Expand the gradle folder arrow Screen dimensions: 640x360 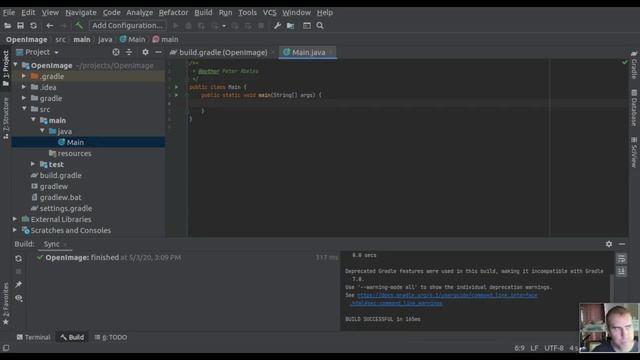coord(24,98)
